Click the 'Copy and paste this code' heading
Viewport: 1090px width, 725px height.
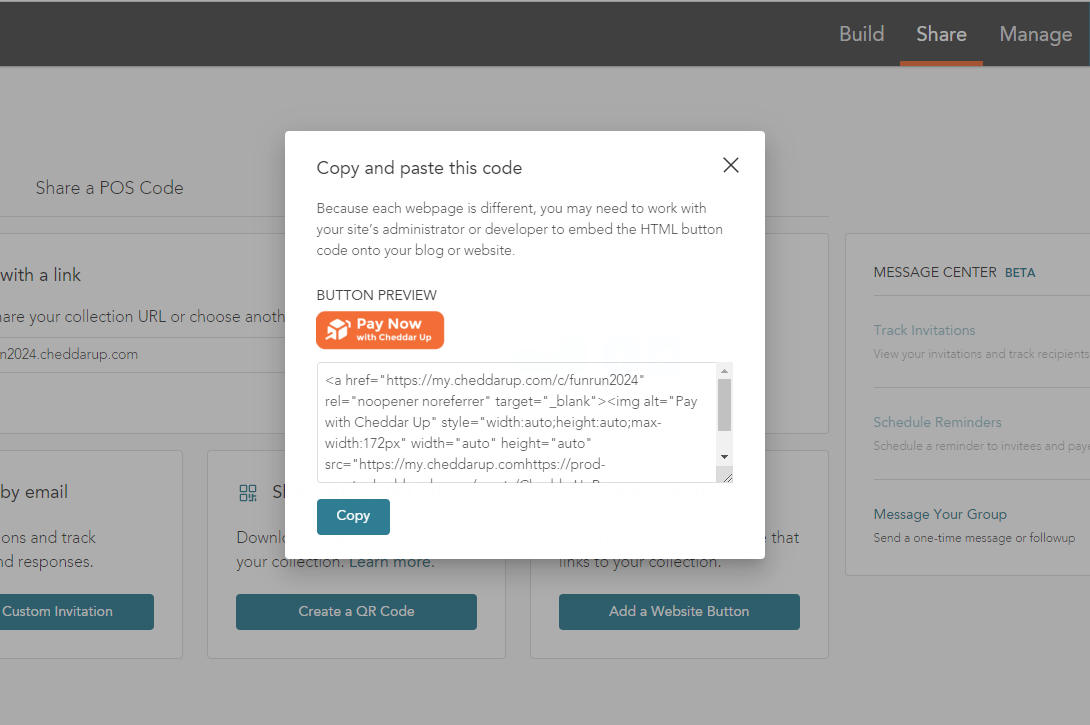419,168
